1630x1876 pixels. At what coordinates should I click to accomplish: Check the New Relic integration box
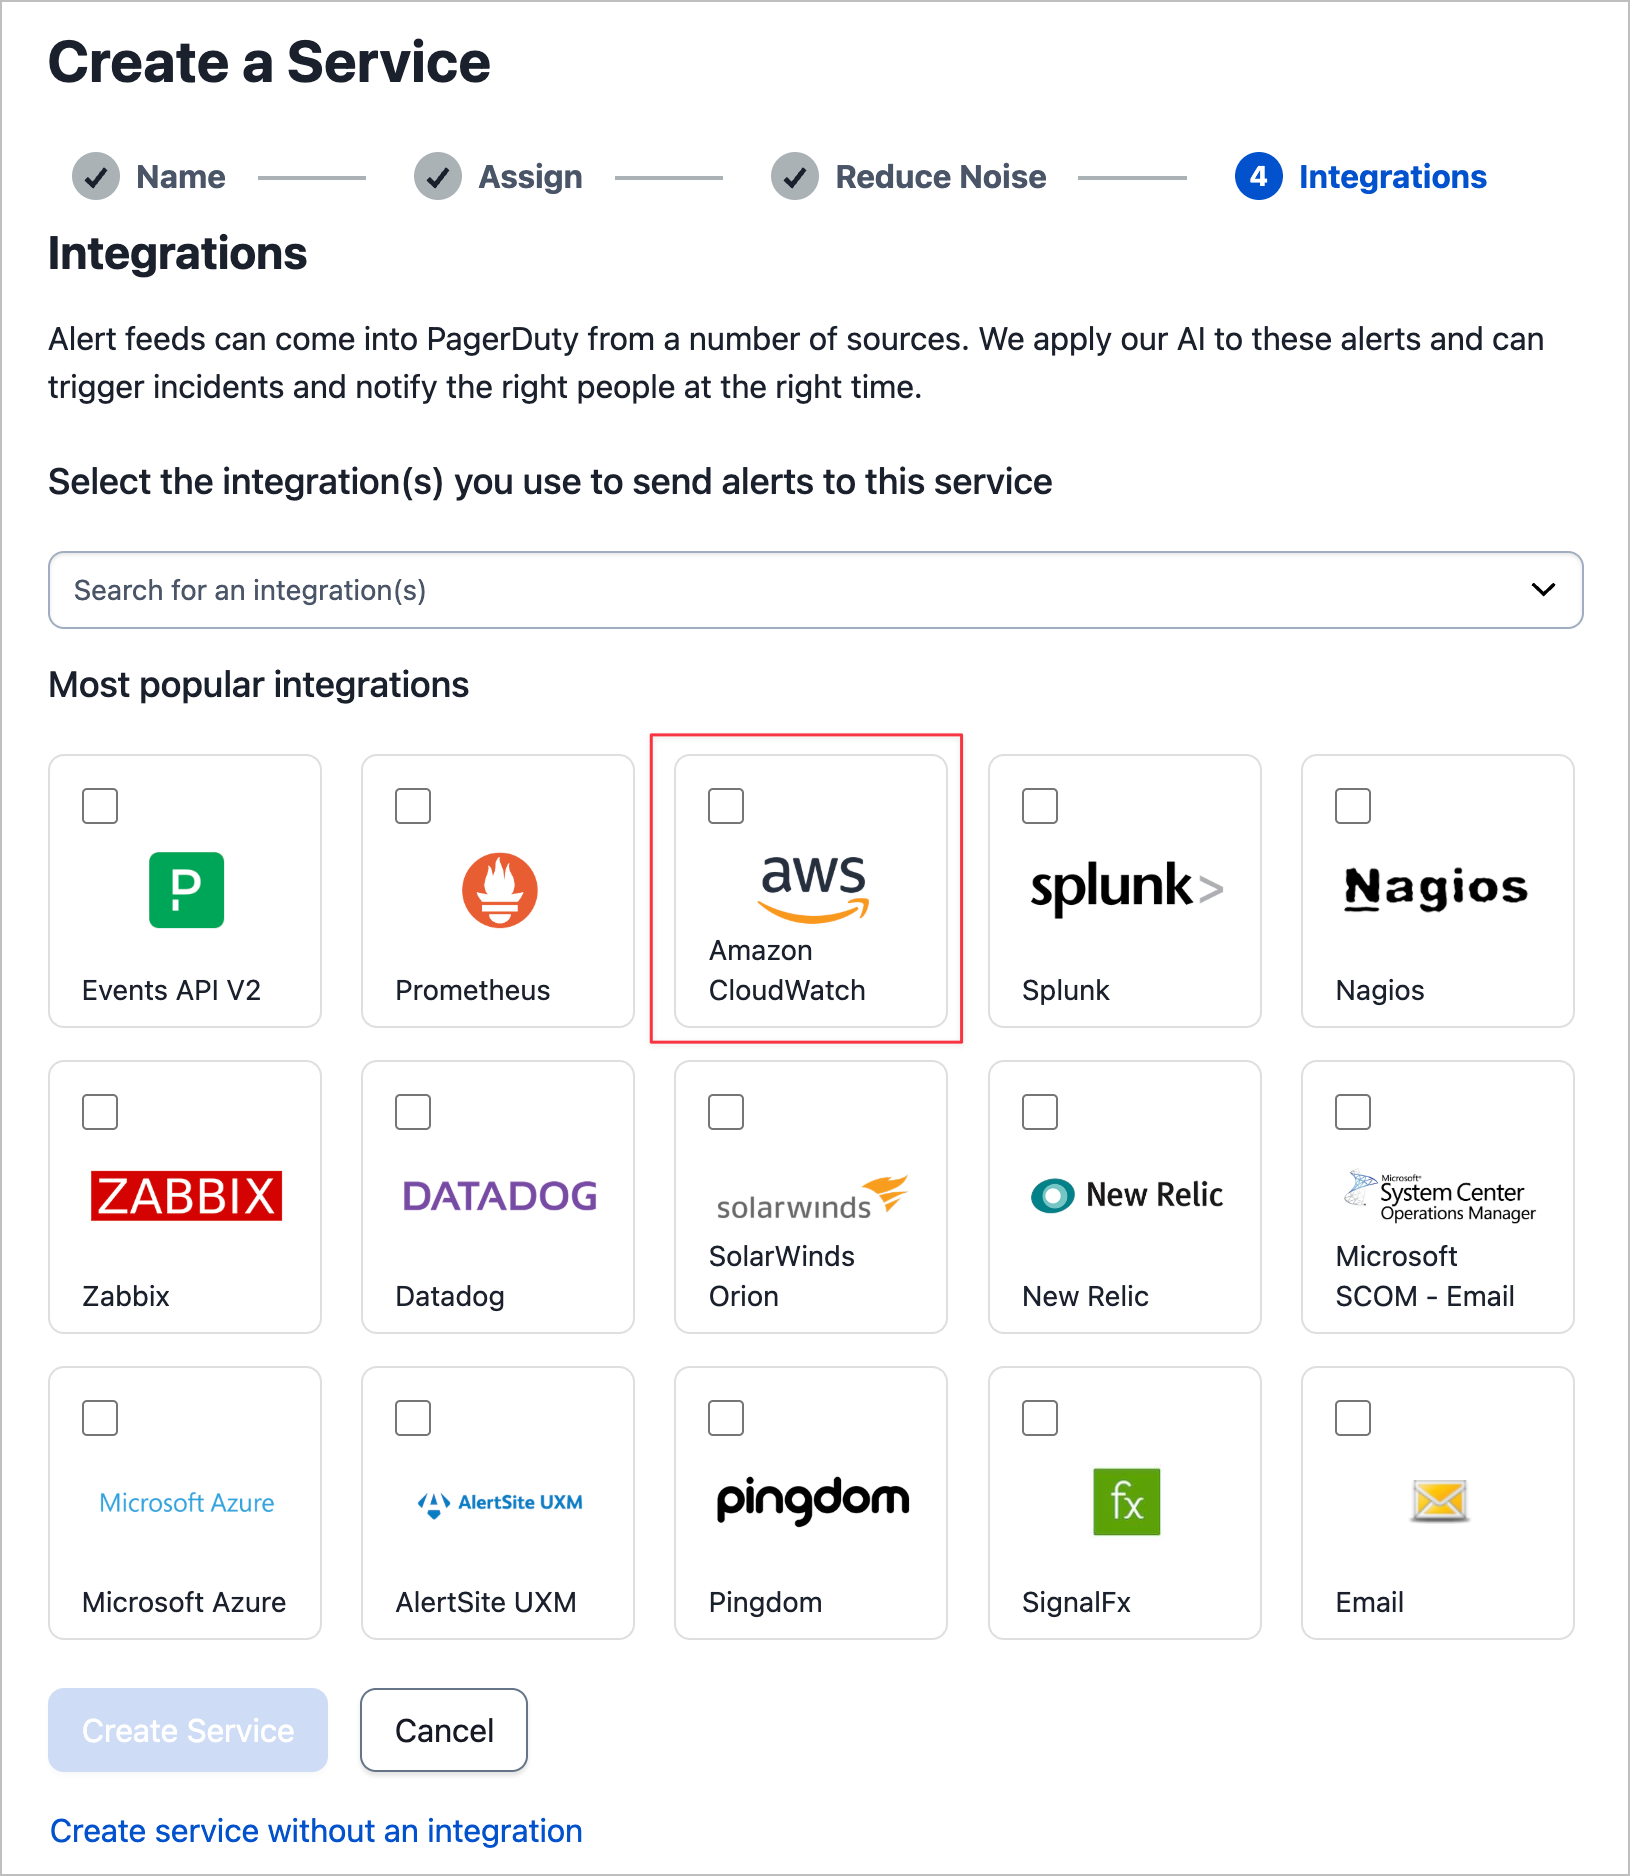coord(1040,1112)
